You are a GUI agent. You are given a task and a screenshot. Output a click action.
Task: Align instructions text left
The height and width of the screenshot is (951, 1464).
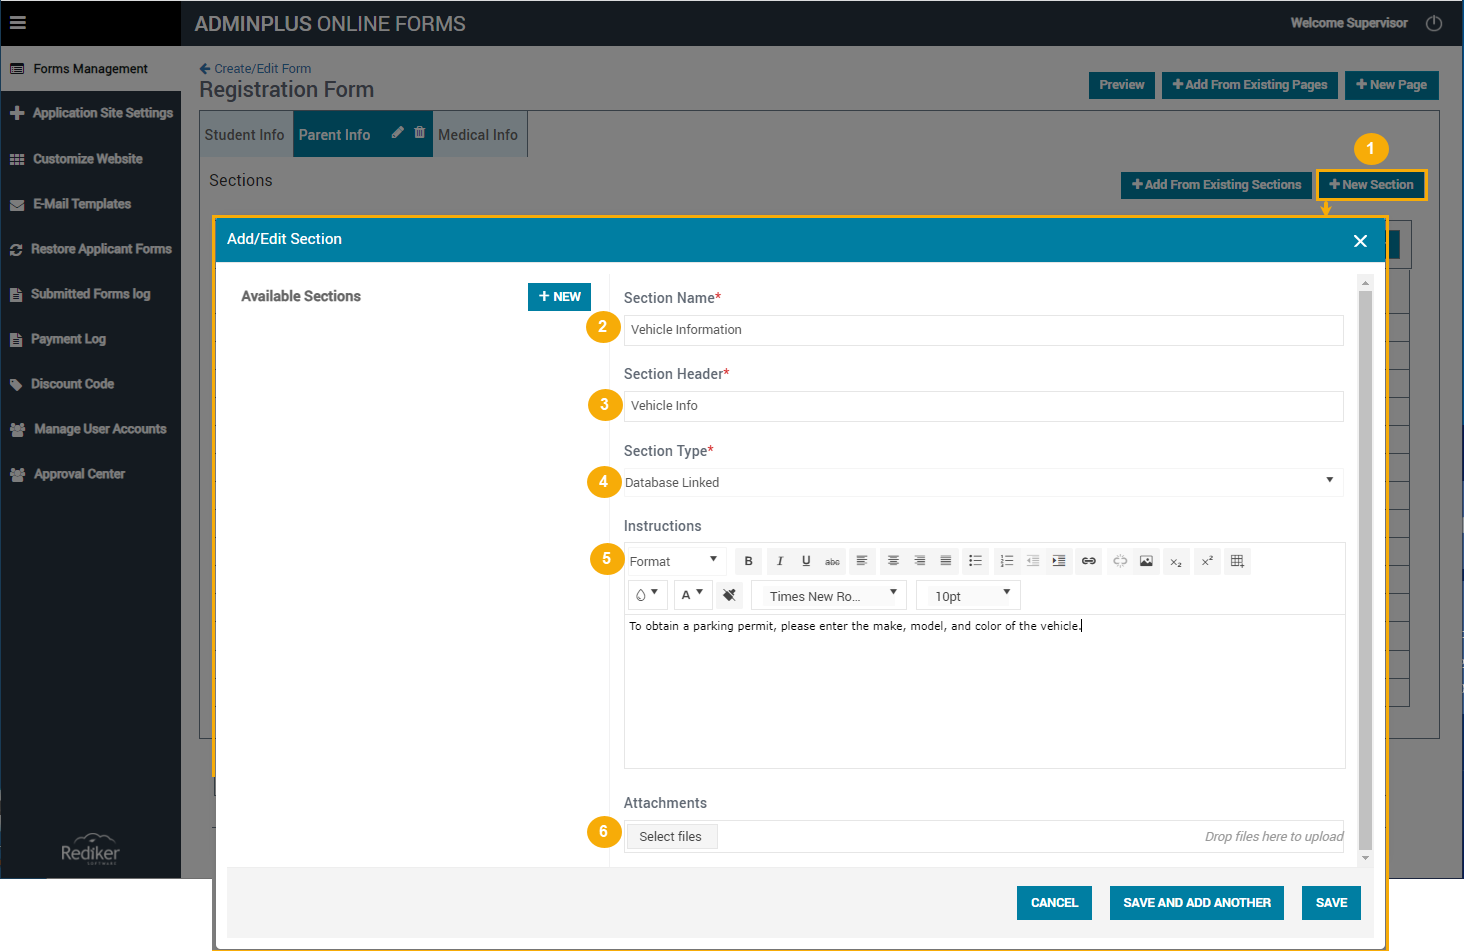(862, 561)
